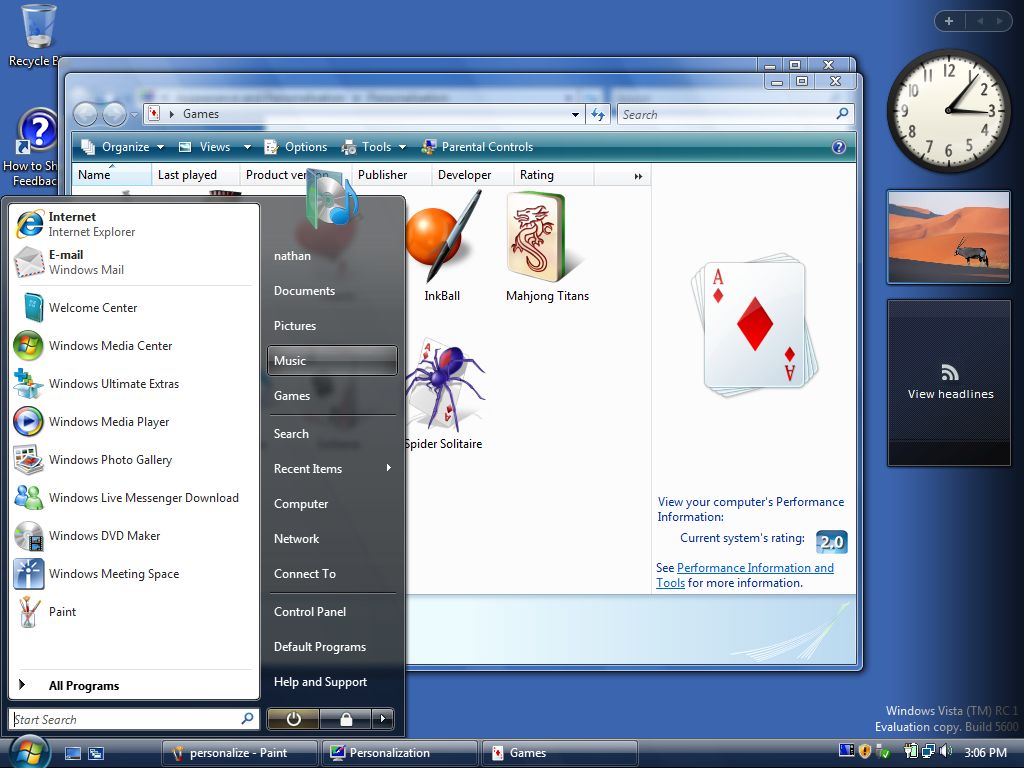
Task: Click the Games window Search box
Action: 735,114
